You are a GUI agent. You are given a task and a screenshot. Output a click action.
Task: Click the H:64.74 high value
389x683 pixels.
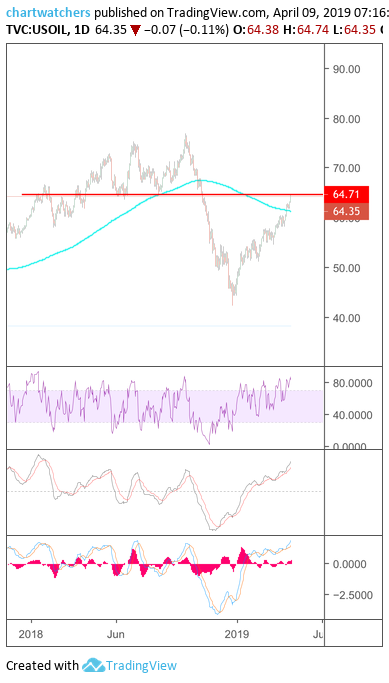point(306,30)
